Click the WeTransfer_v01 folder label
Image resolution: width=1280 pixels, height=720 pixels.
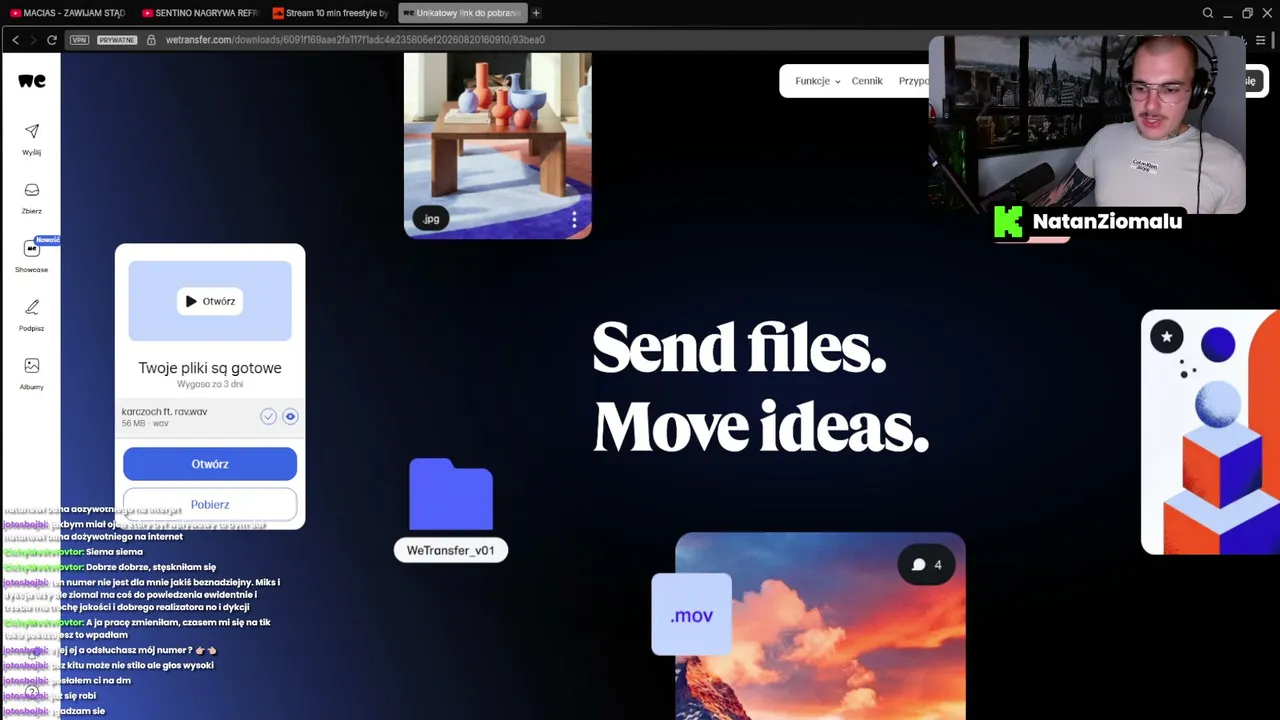point(451,550)
